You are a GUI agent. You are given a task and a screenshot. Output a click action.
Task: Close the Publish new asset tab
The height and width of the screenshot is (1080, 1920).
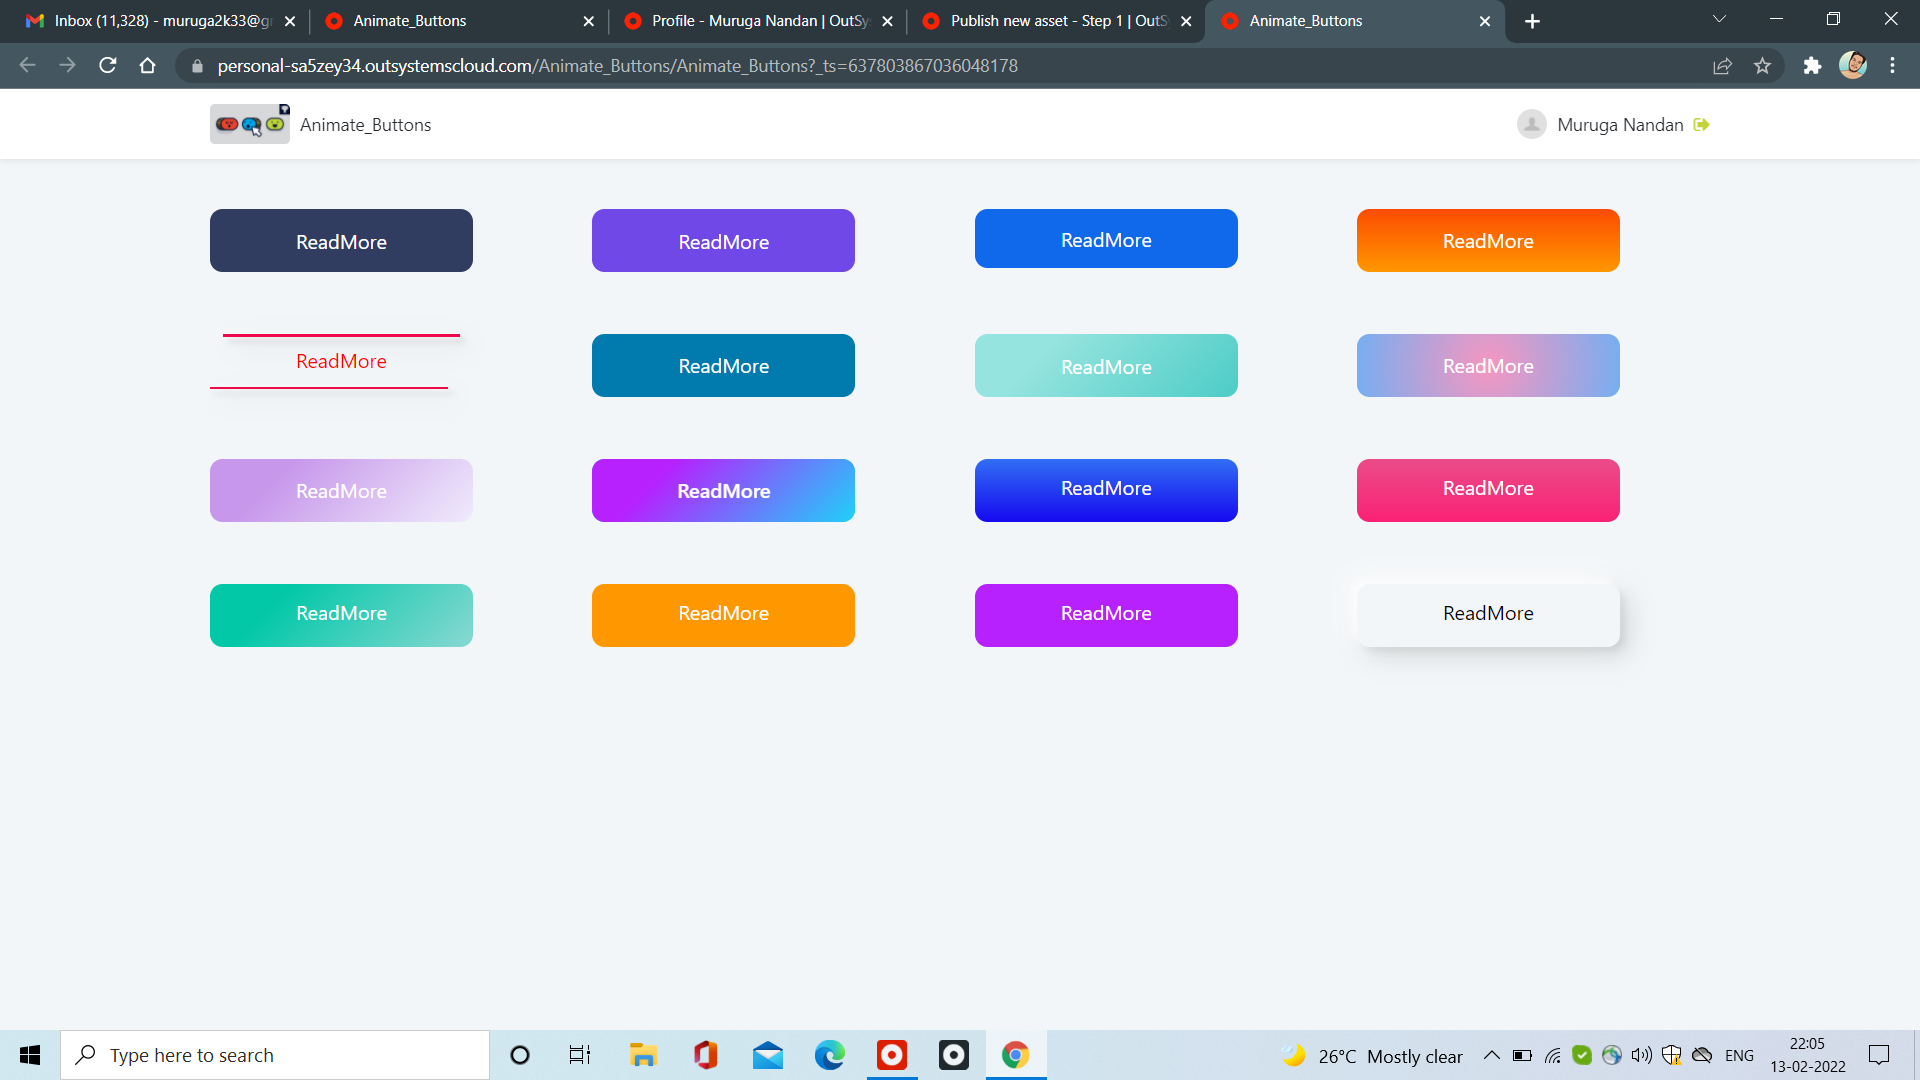tap(1186, 21)
